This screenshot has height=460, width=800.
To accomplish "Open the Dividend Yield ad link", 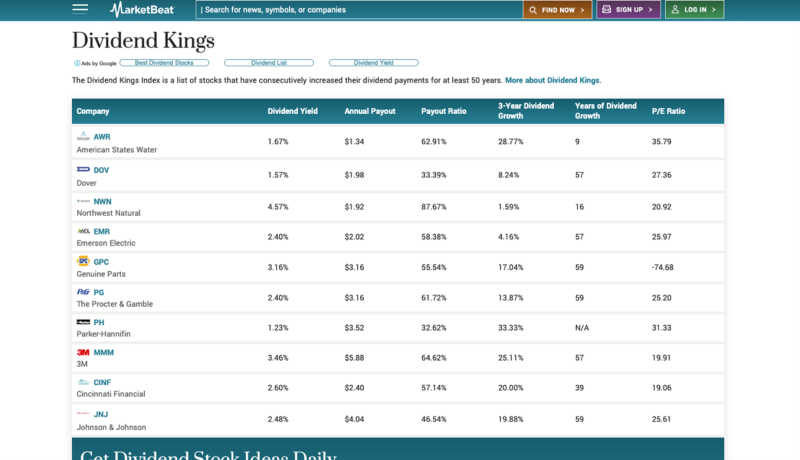I will coord(373,63).
